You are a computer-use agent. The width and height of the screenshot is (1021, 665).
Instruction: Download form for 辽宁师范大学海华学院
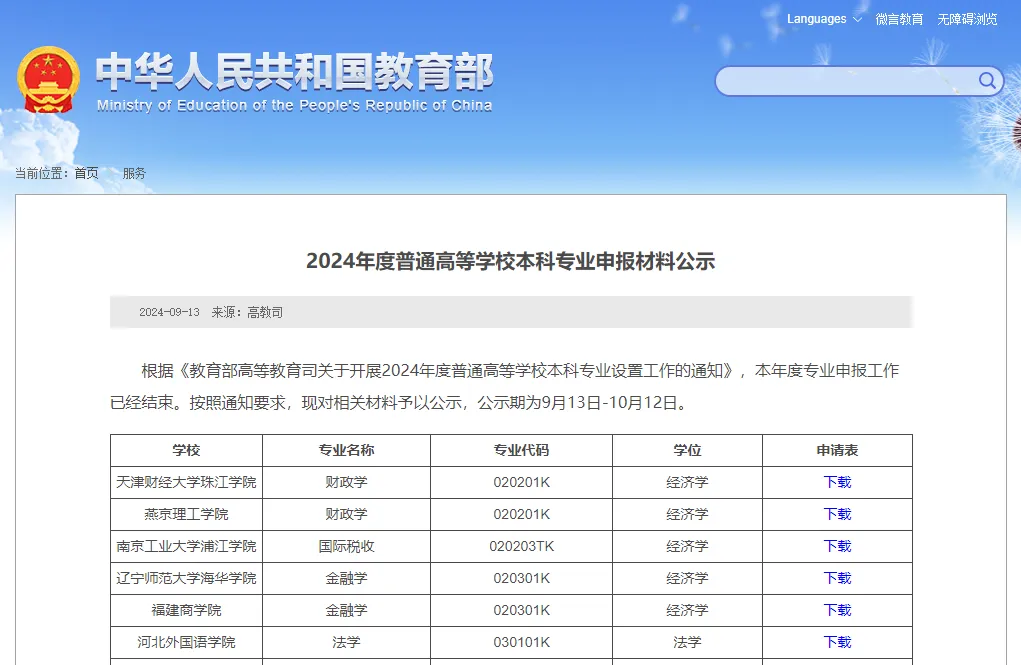coord(837,578)
